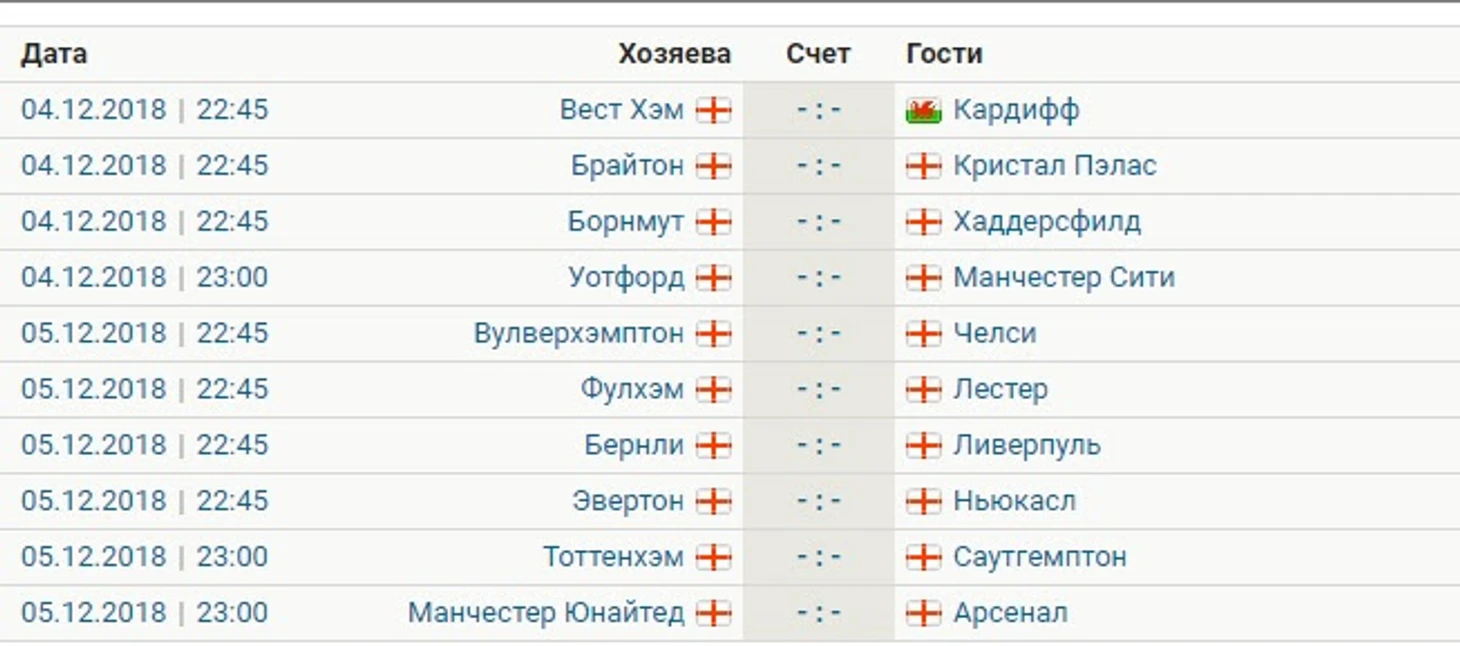Viewport: 1460px width, 646px height.
Task: Click the flag icon beside Манчестер Юнайтед
Action: (714, 613)
